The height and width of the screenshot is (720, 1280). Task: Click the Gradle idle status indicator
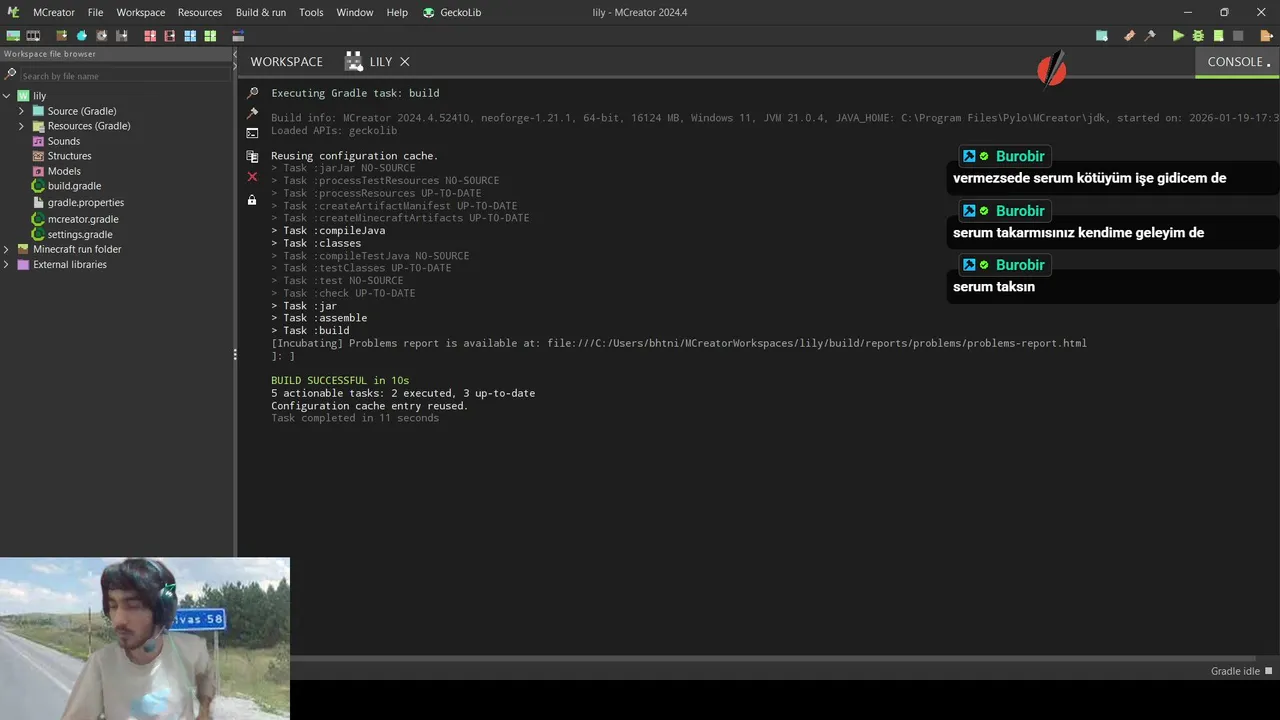[x=1241, y=671]
